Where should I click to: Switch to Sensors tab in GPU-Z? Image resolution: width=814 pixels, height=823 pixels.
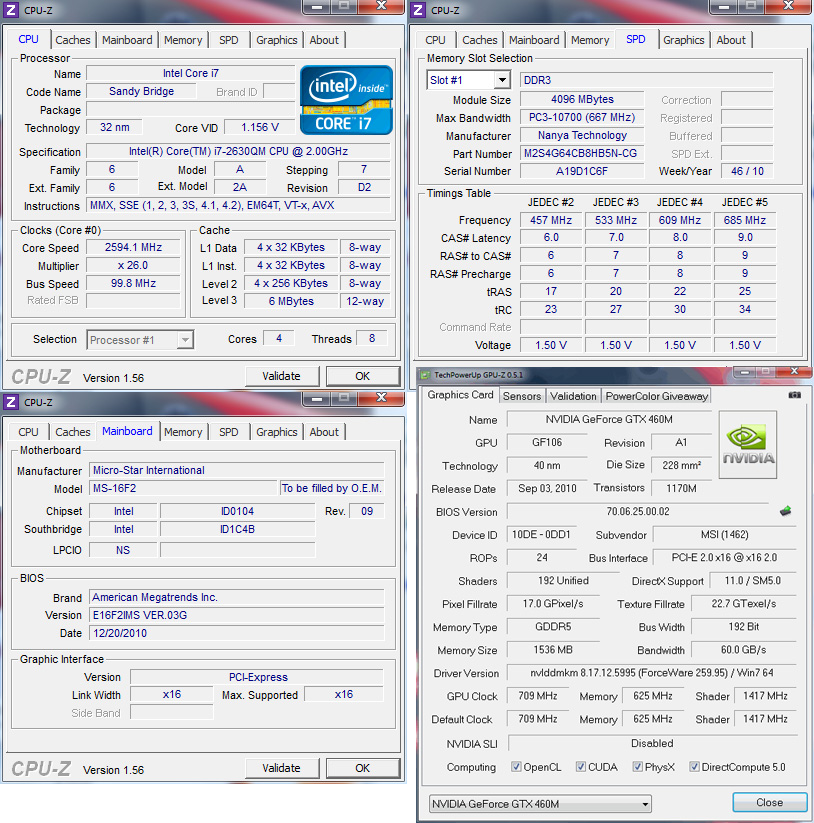click(522, 396)
